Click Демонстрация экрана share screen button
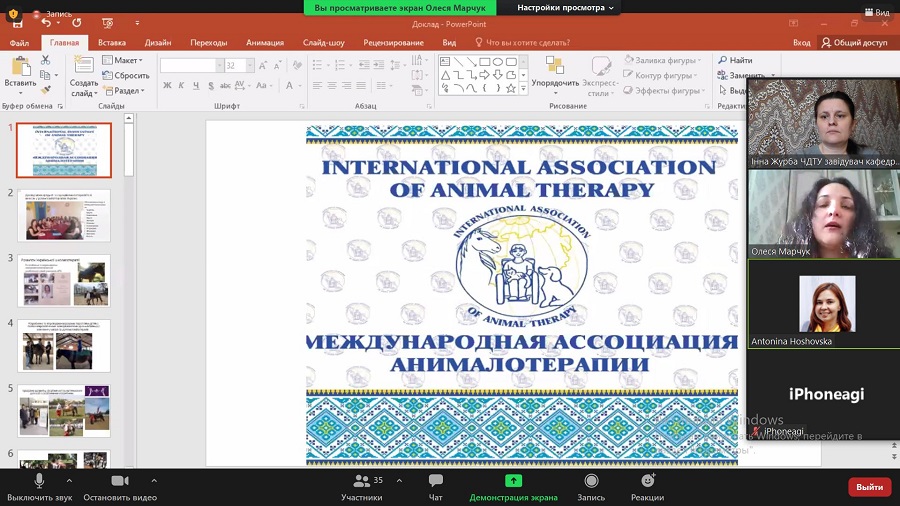 click(x=514, y=487)
